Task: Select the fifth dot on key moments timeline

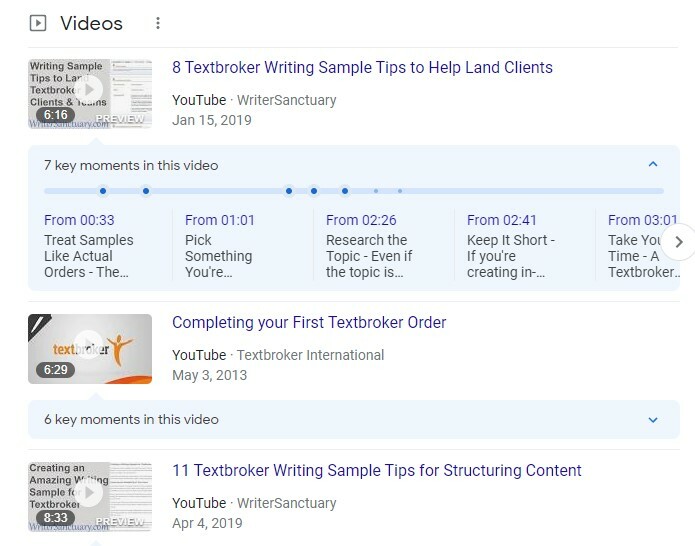Action: tap(345, 191)
